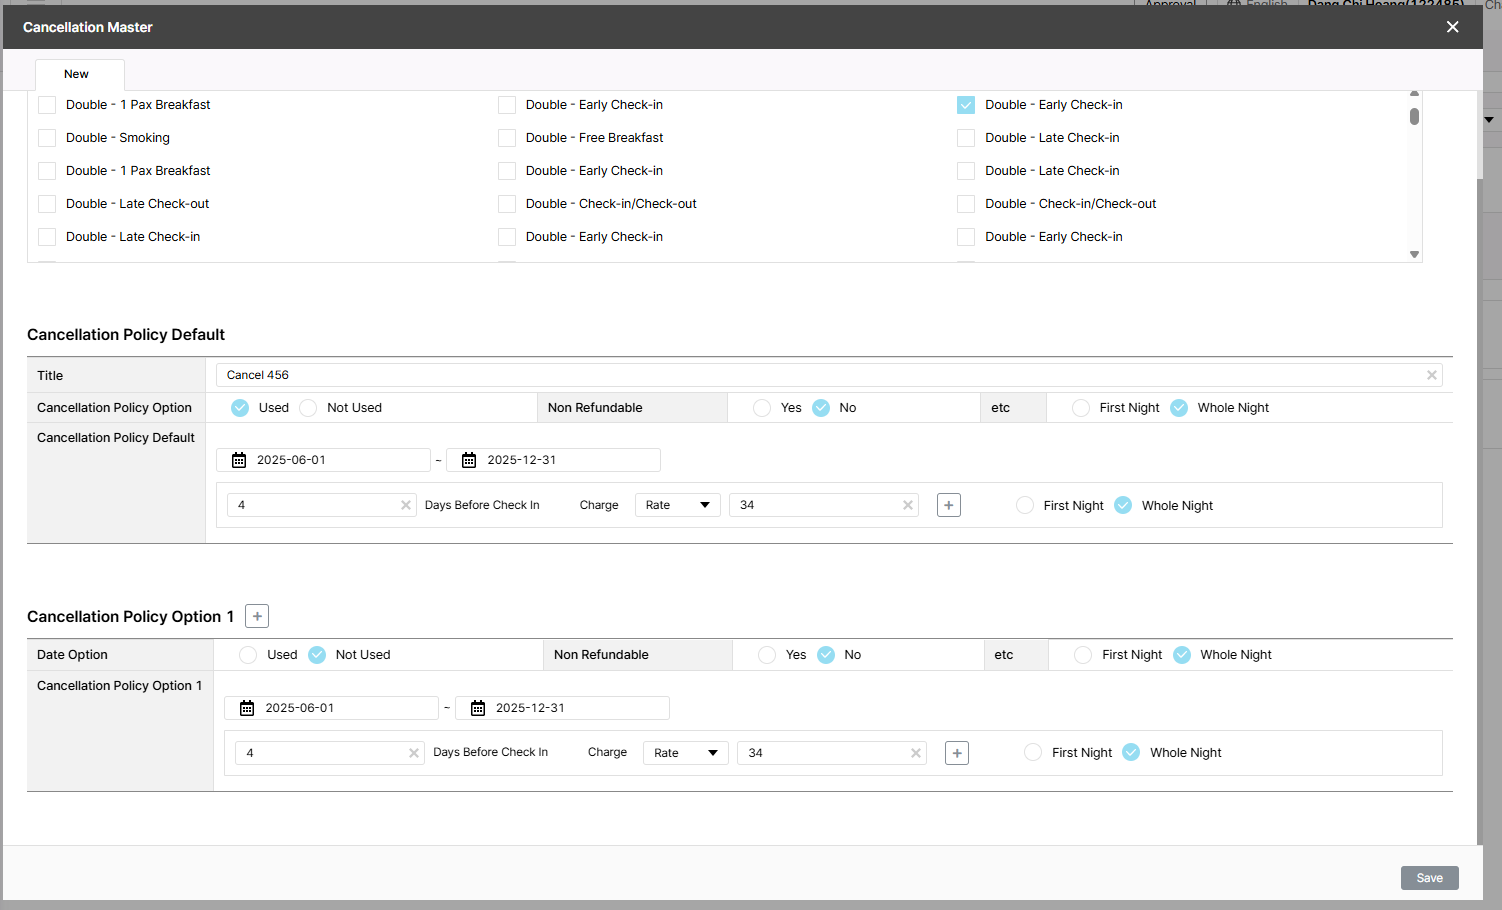Add a new Cancellation Policy Option section
1502x910 pixels.
pyautogui.click(x=257, y=616)
